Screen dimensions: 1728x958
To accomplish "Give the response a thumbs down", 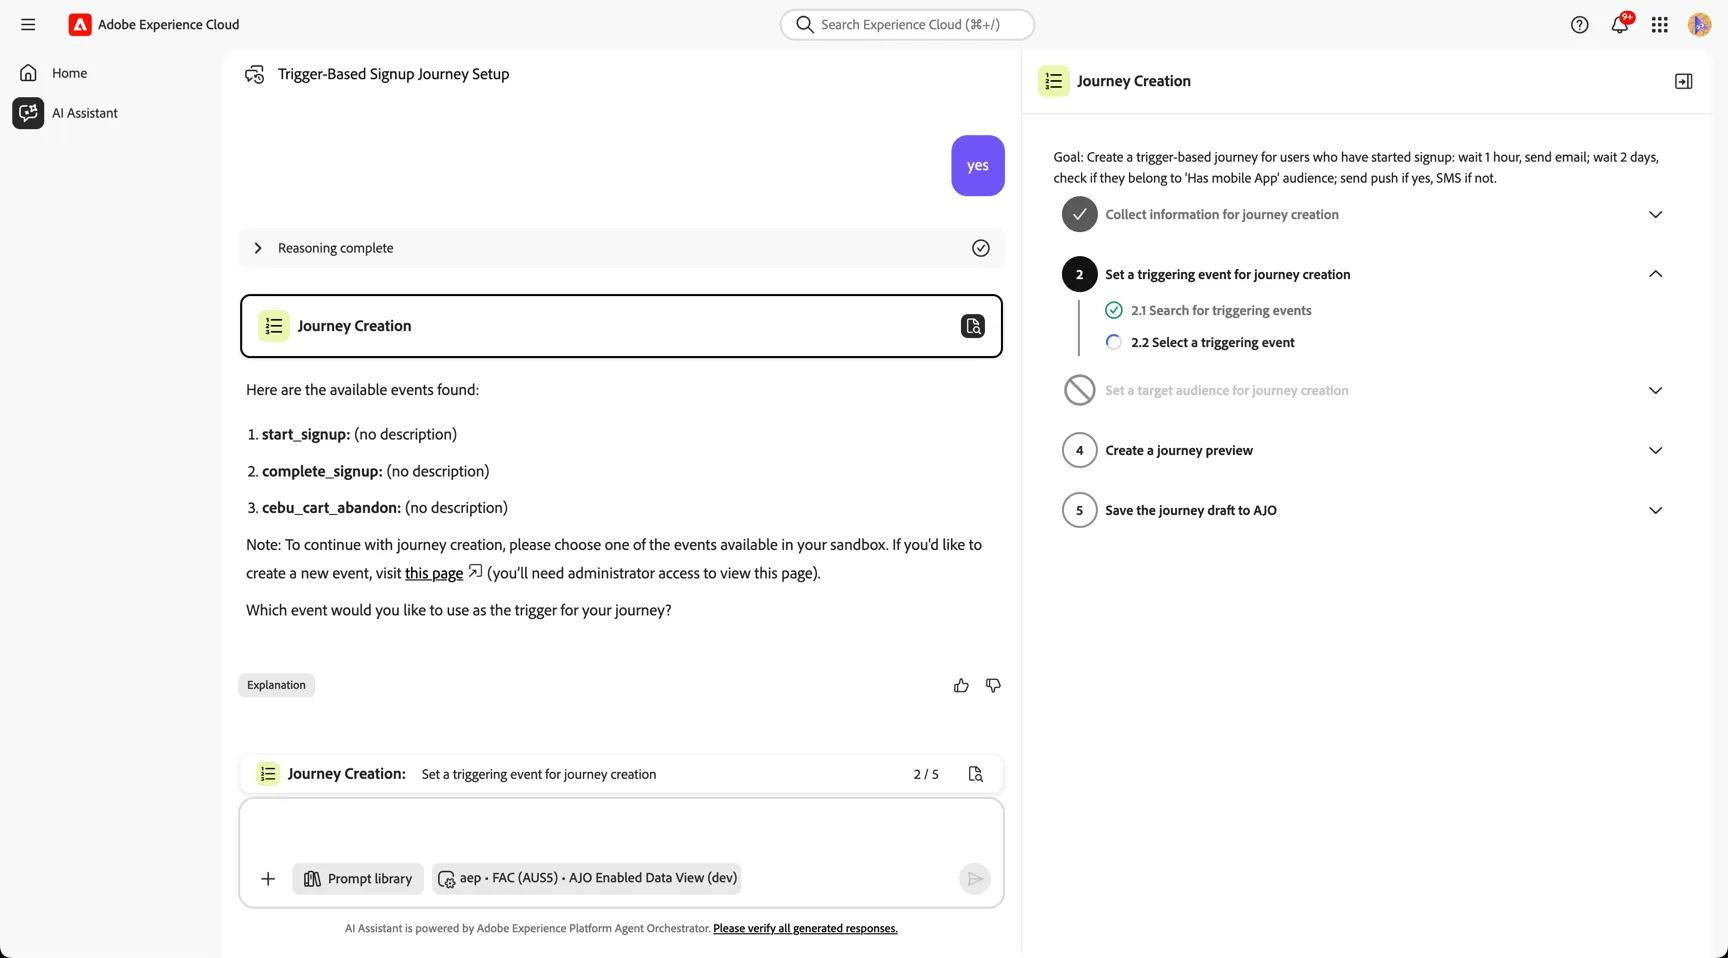I will (x=993, y=685).
